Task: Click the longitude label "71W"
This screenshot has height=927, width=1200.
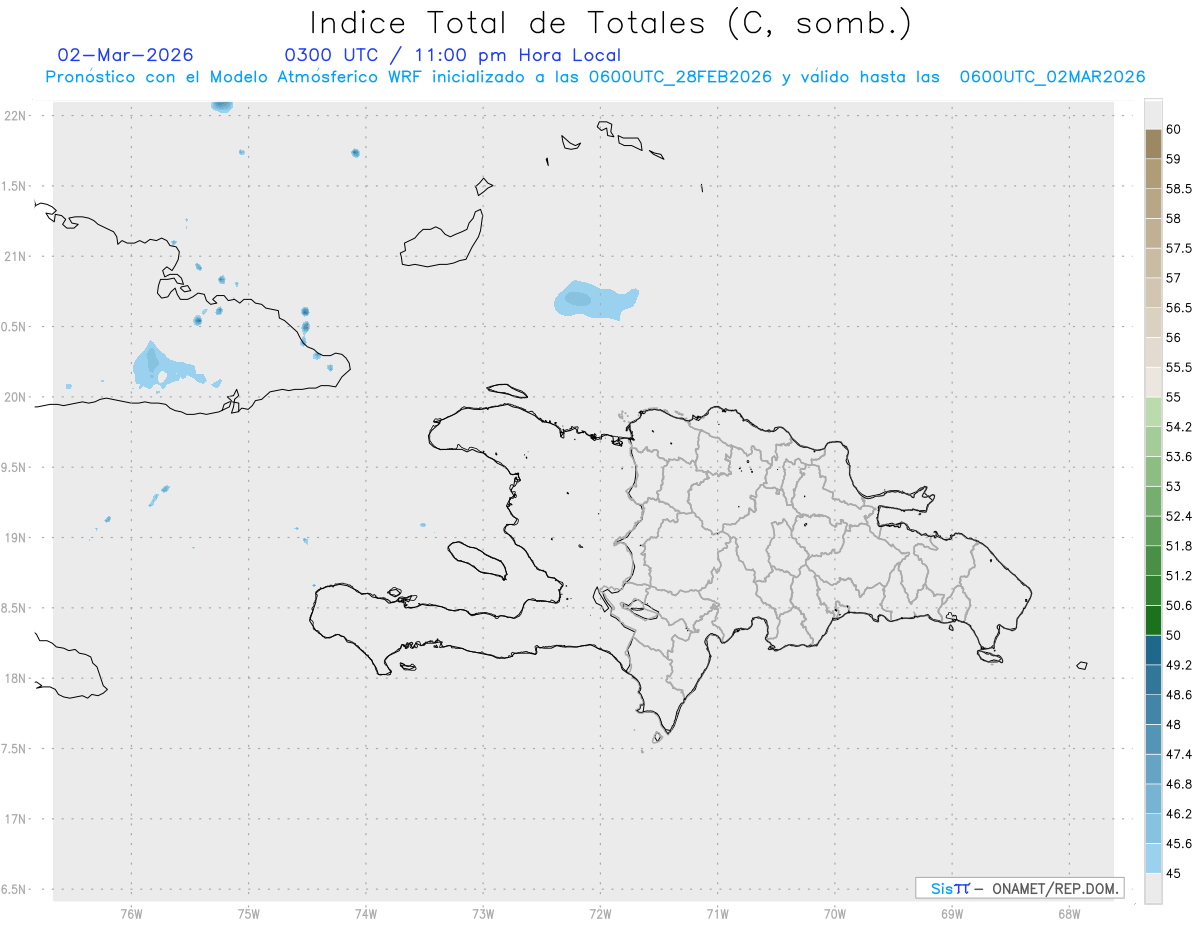Action: (717, 914)
